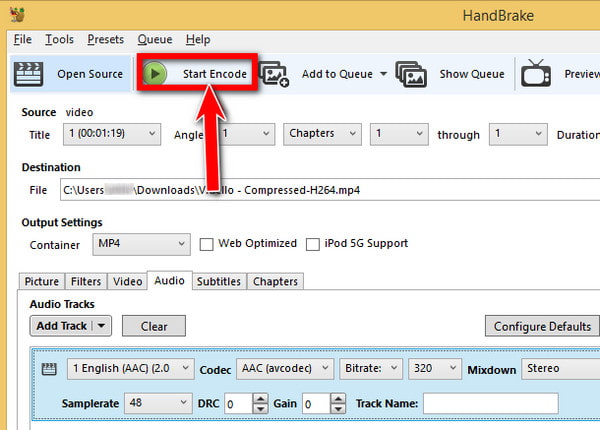Click the Track Name text field
Screen dimensions: 600x430
coord(491,403)
